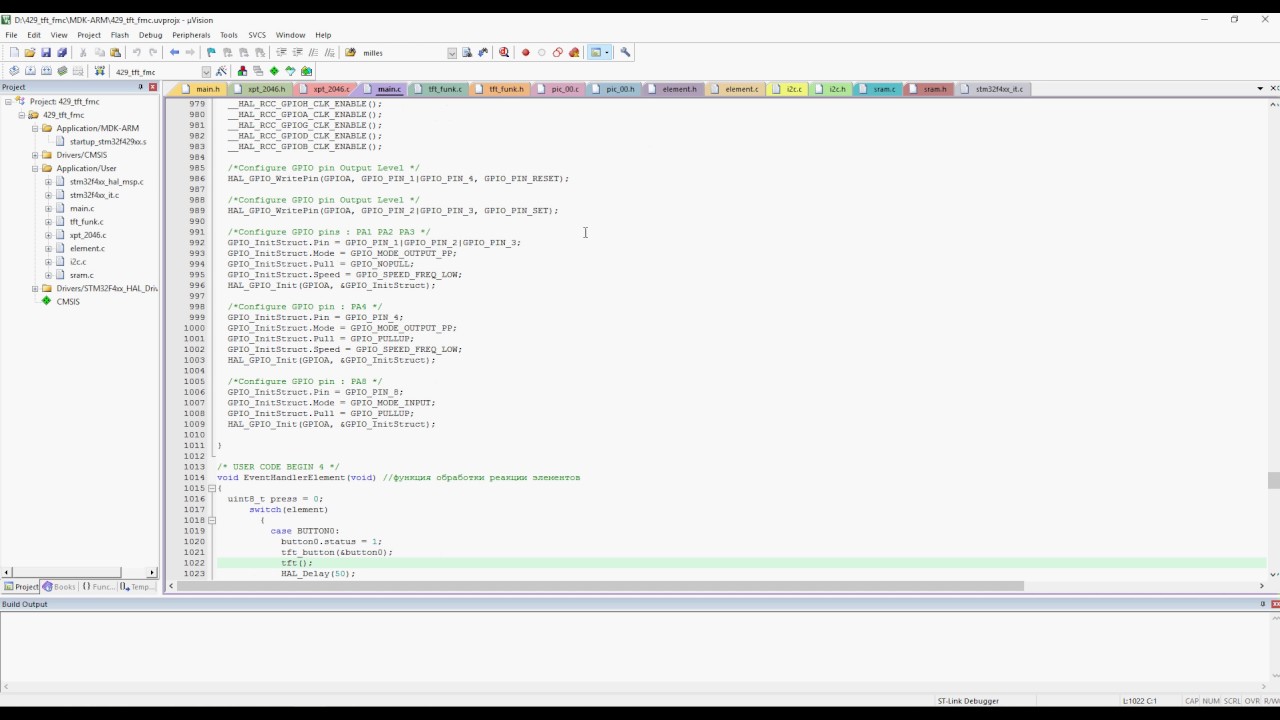
Task: Collapse the switch block fold at line 1018
Action: (x=212, y=520)
